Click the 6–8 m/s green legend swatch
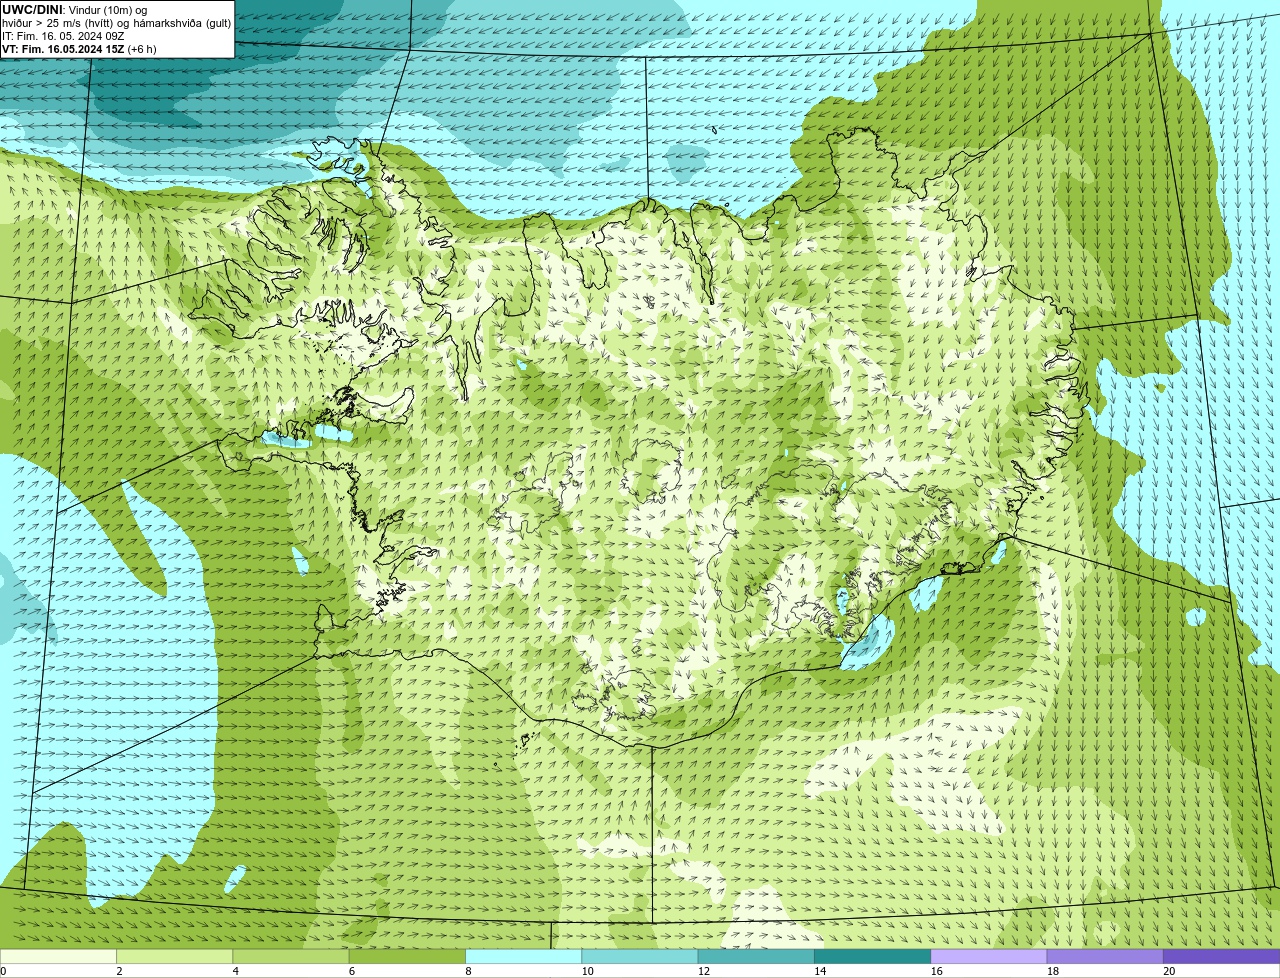The width and height of the screenshot is (1280, 978). coord(407,956)
